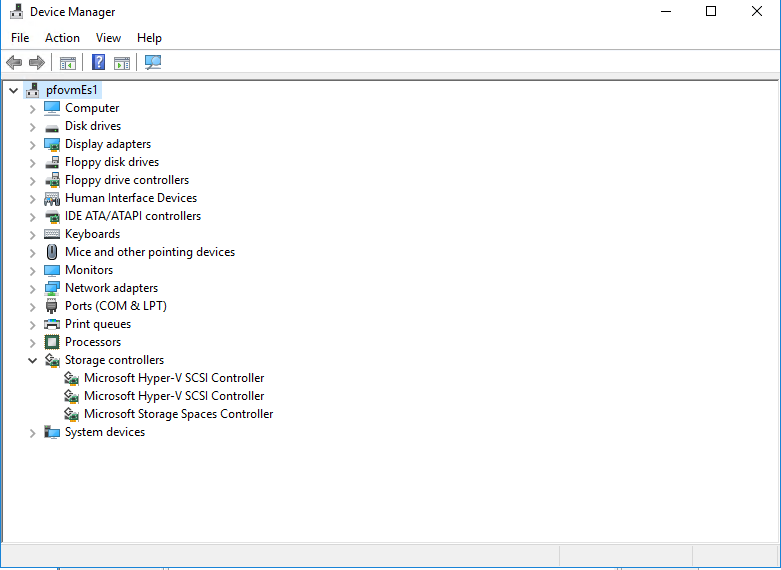Select Microsoft Storage Spaces Controller

click(x=178, y=414)
